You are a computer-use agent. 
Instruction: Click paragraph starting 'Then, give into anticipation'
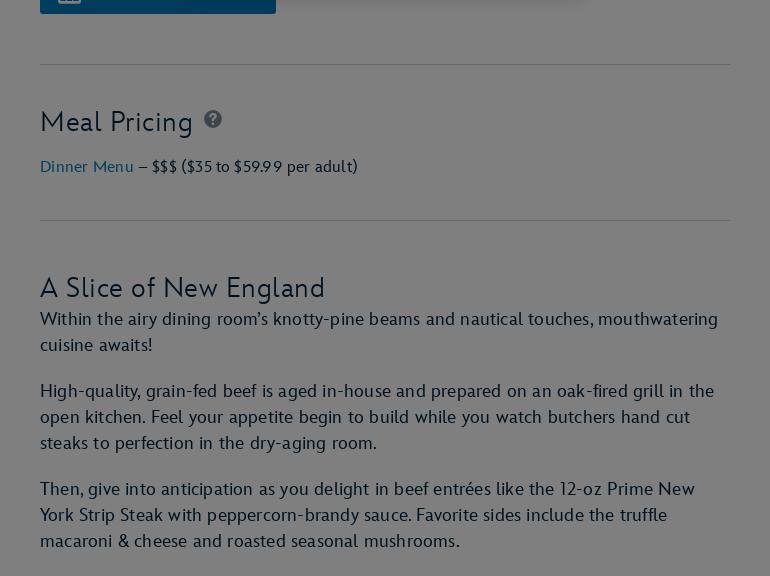coord(367,515)
